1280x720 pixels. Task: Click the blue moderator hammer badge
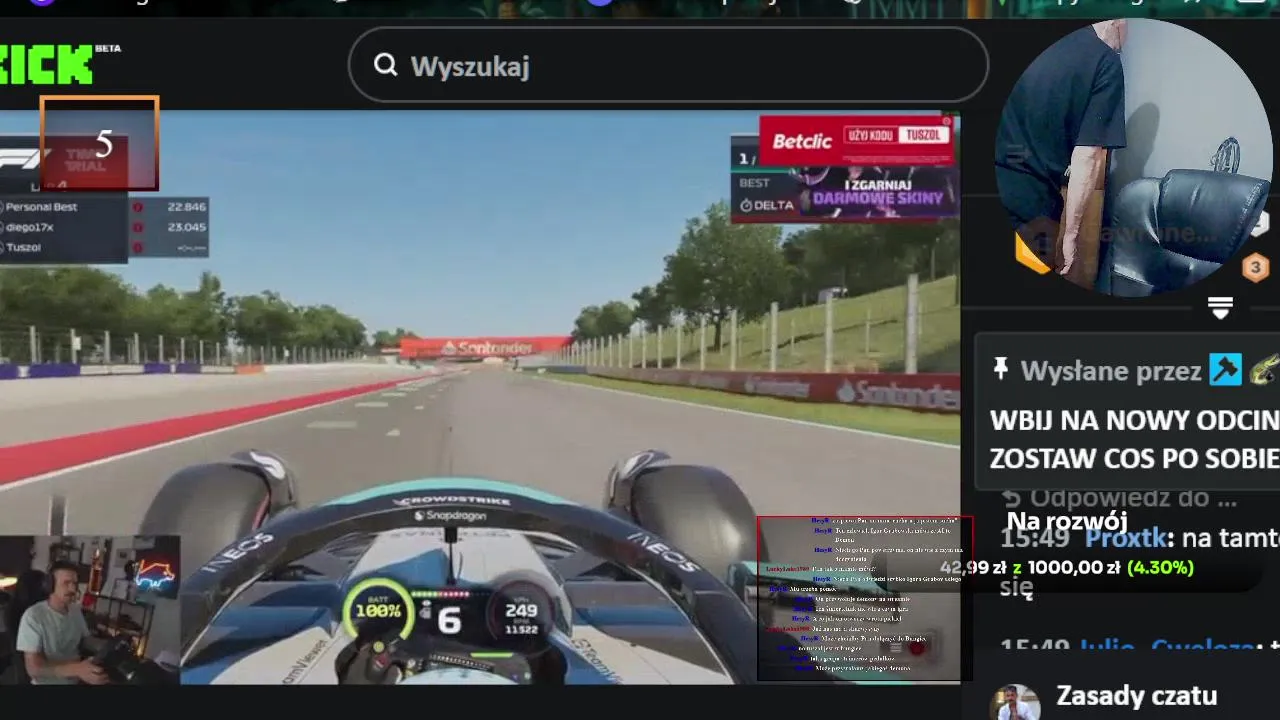click(1225, 370)
